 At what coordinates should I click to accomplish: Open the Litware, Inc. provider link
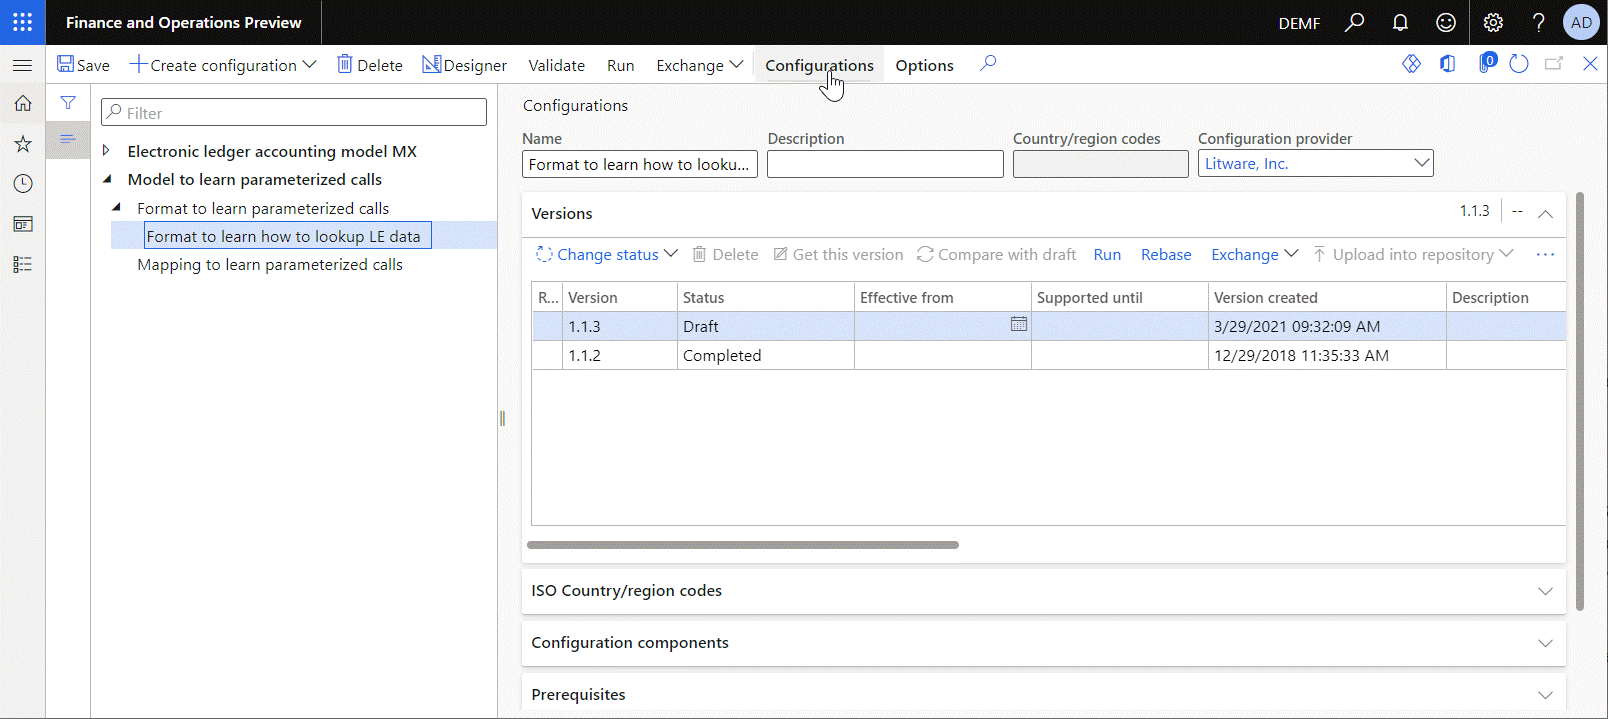click(x=1246, y=163)
